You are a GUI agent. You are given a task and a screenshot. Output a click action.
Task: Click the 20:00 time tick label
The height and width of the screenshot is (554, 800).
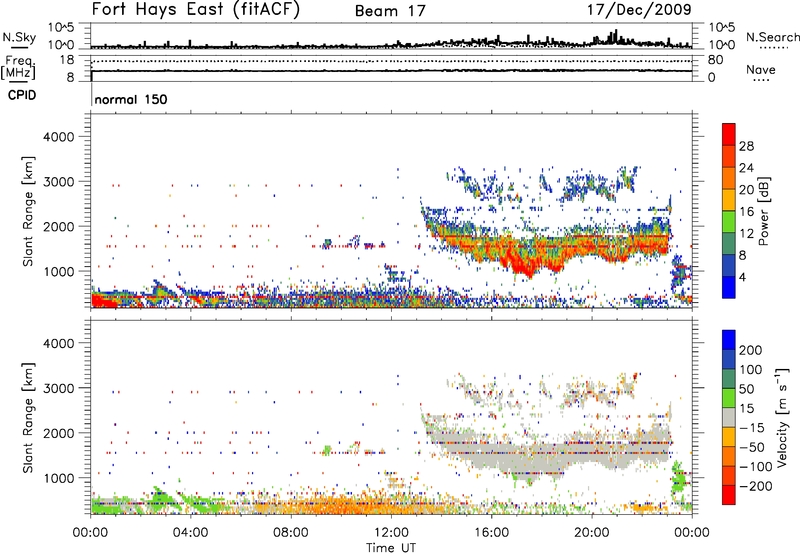592,533
